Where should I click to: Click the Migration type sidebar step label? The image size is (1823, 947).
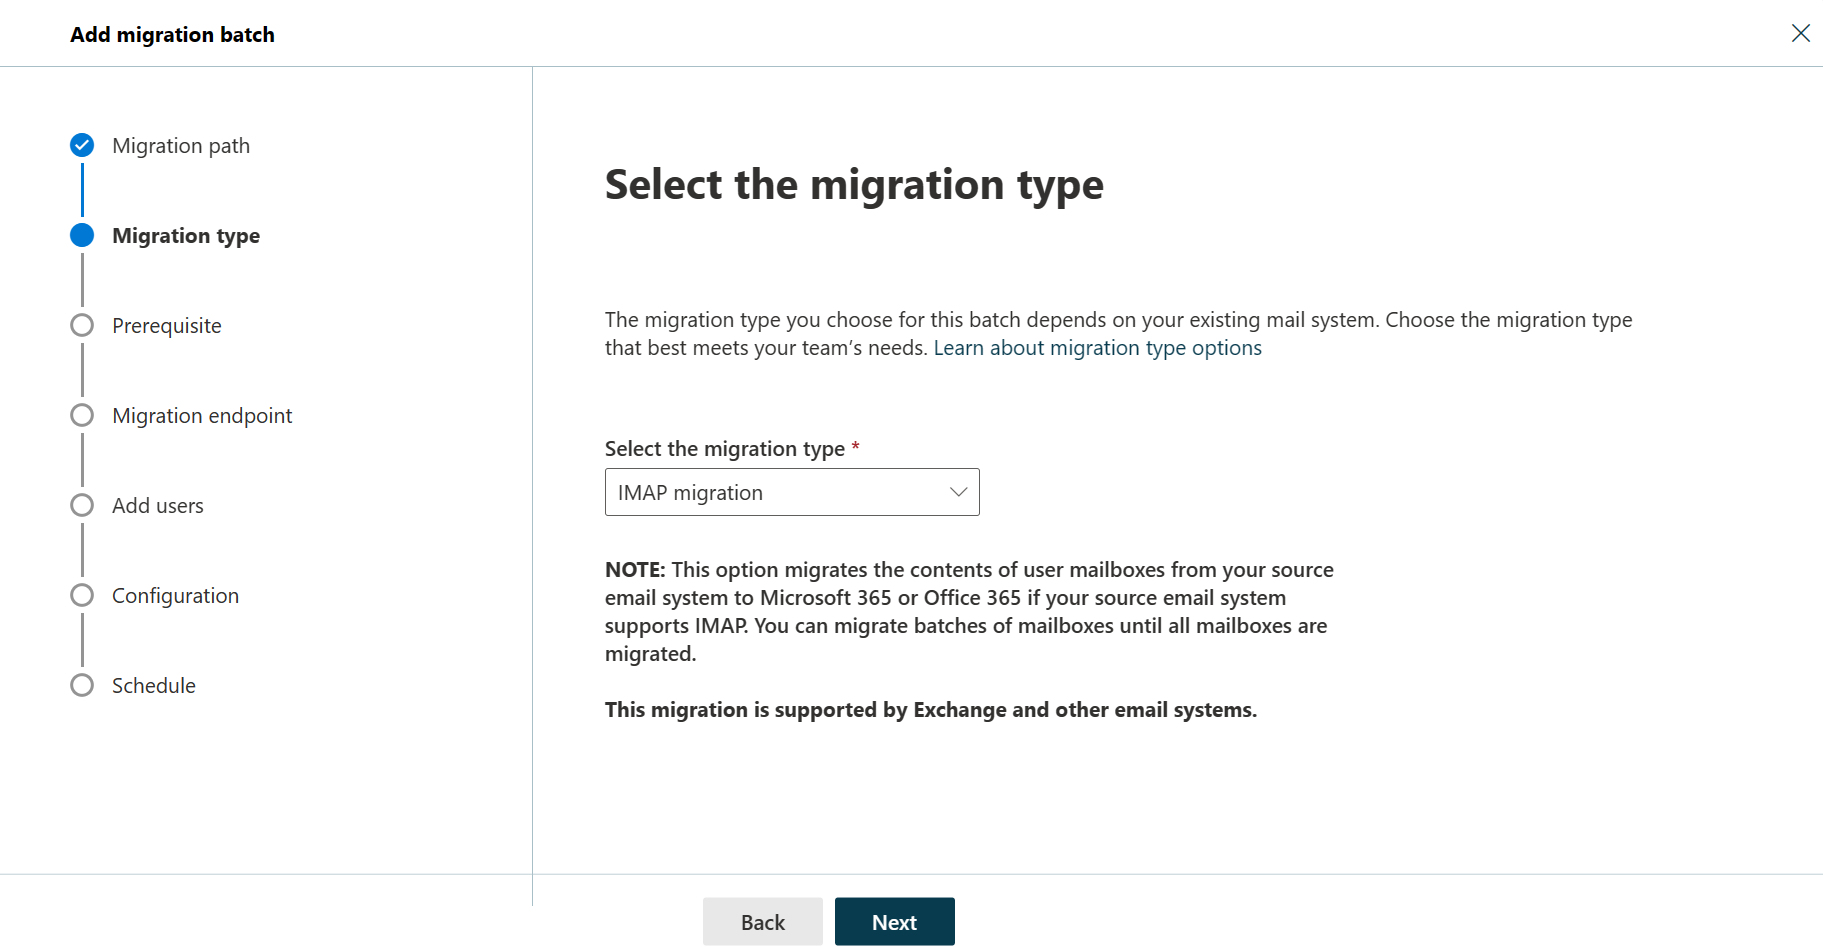186,235
